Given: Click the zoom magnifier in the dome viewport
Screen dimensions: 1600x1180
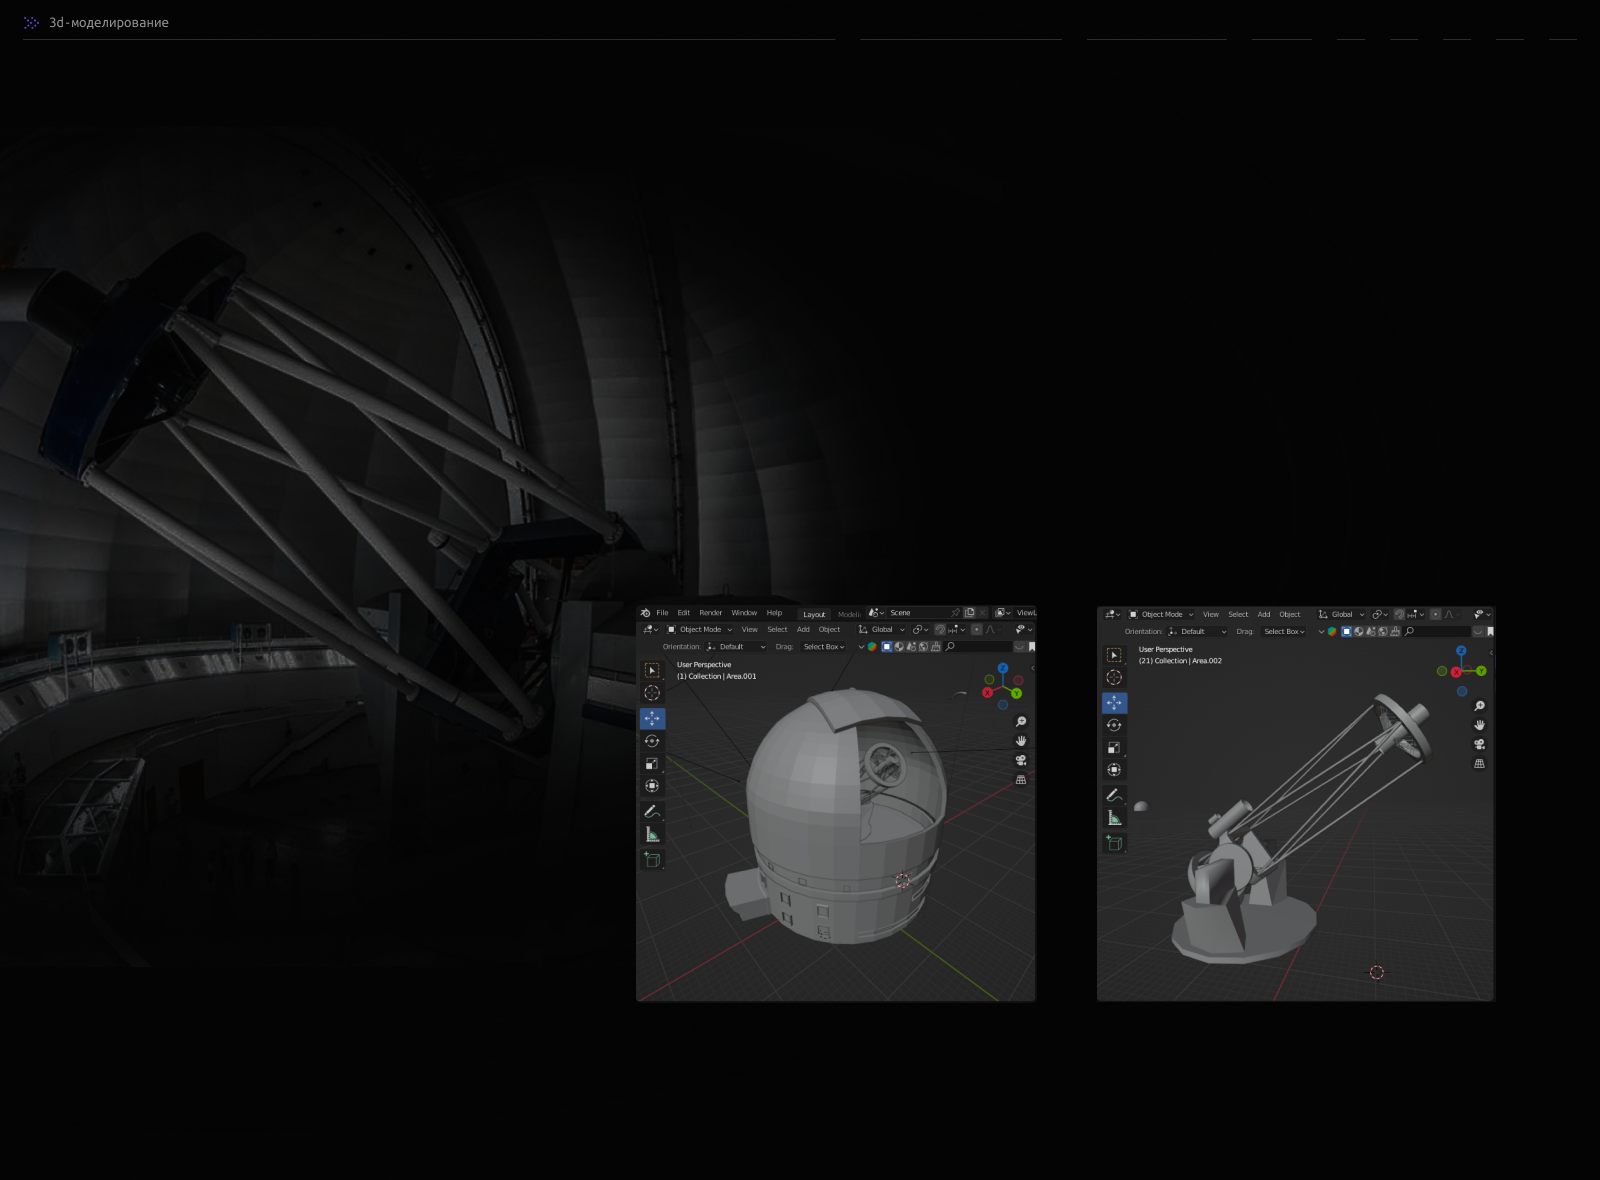Looking at the screenshot, I should pyautogui.click(x=1021, y=722).
